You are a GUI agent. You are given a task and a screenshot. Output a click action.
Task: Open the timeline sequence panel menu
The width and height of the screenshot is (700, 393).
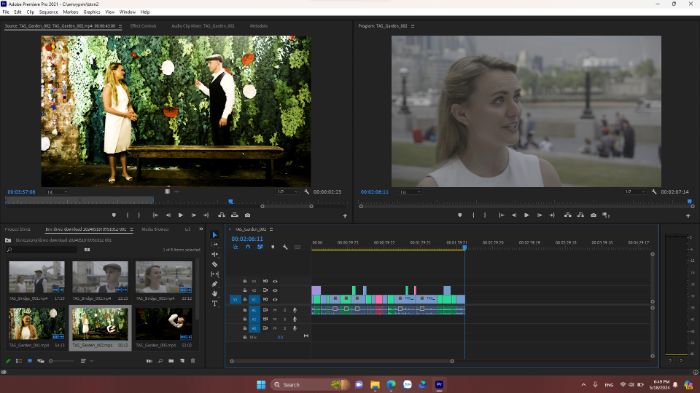271,230
